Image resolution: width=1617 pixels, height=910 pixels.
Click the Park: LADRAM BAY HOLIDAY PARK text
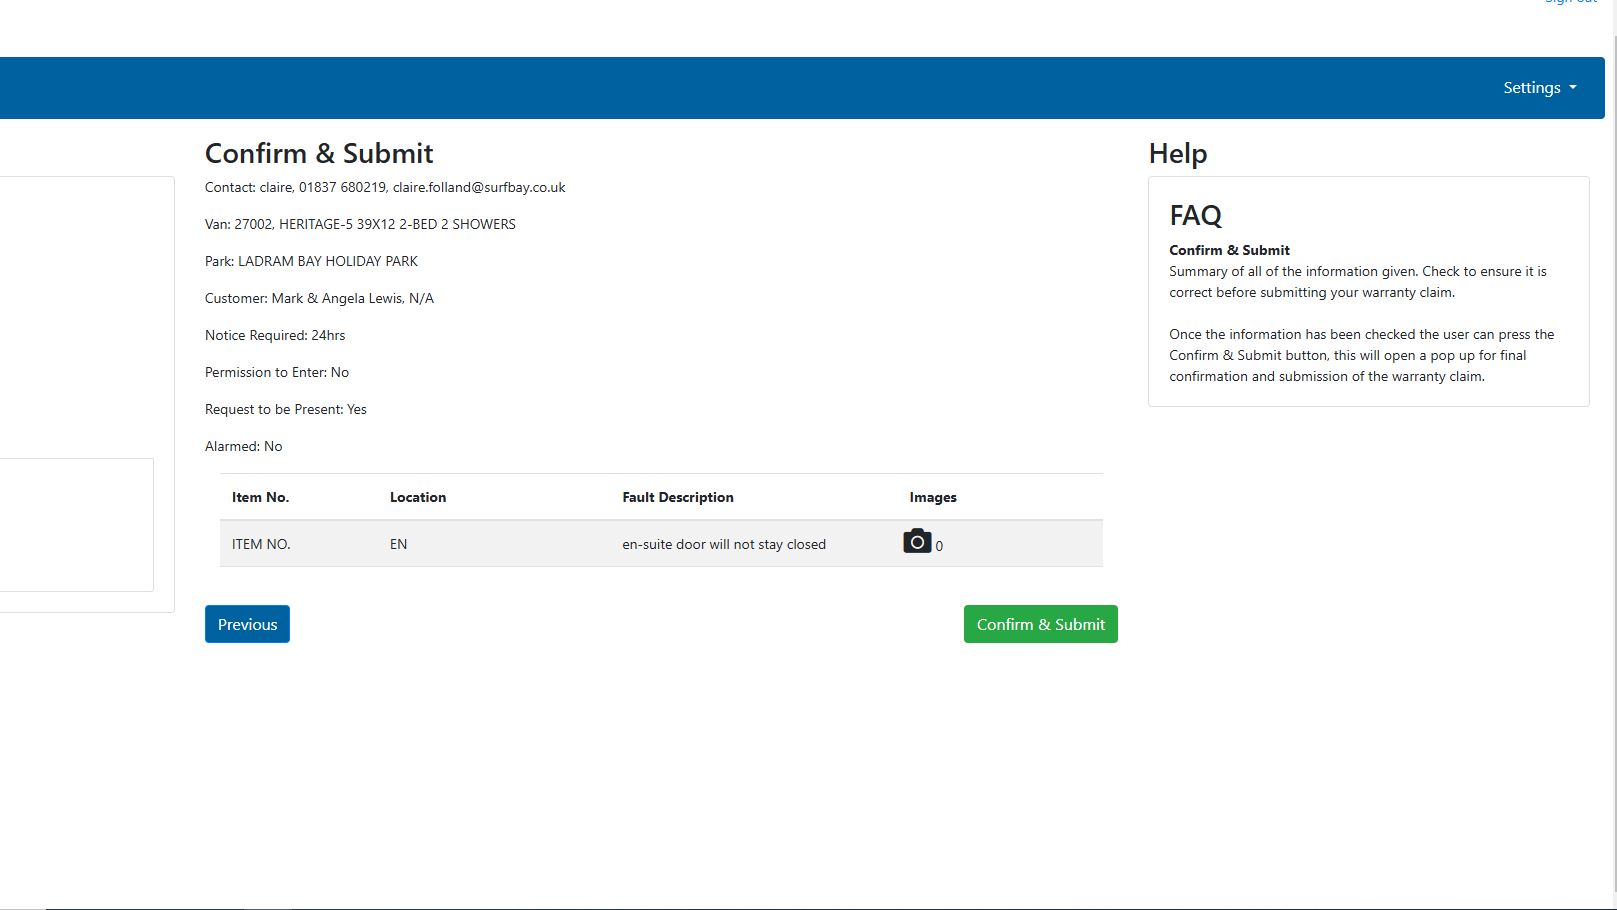coord(311,261)
